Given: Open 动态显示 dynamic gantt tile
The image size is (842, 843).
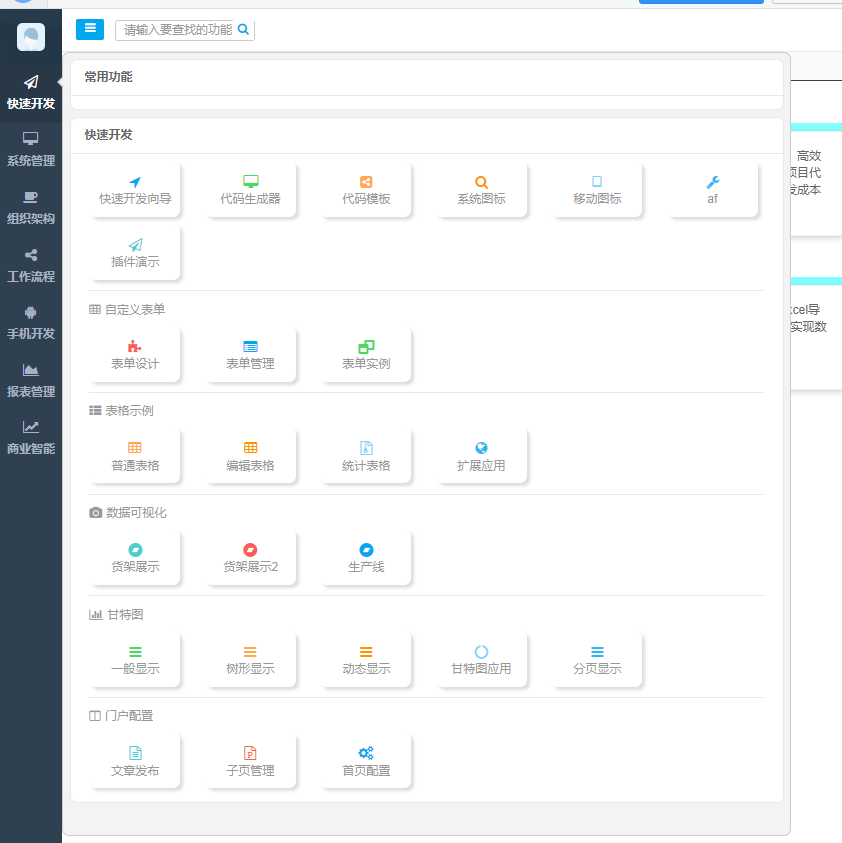Looking at the screenshot, I should click(x=366, y=661).
